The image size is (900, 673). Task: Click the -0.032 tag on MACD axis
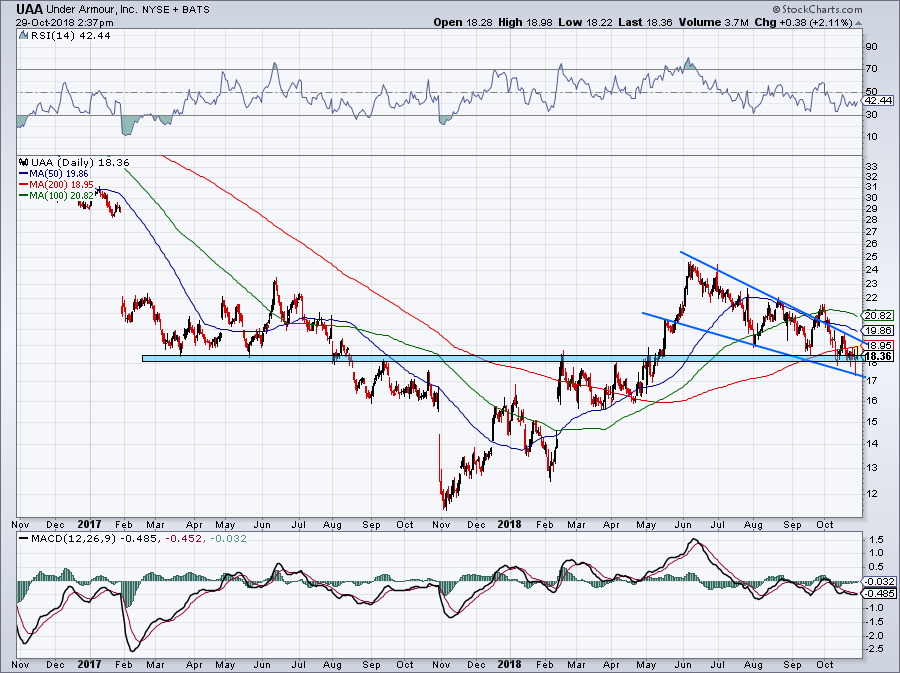point(879,581)
